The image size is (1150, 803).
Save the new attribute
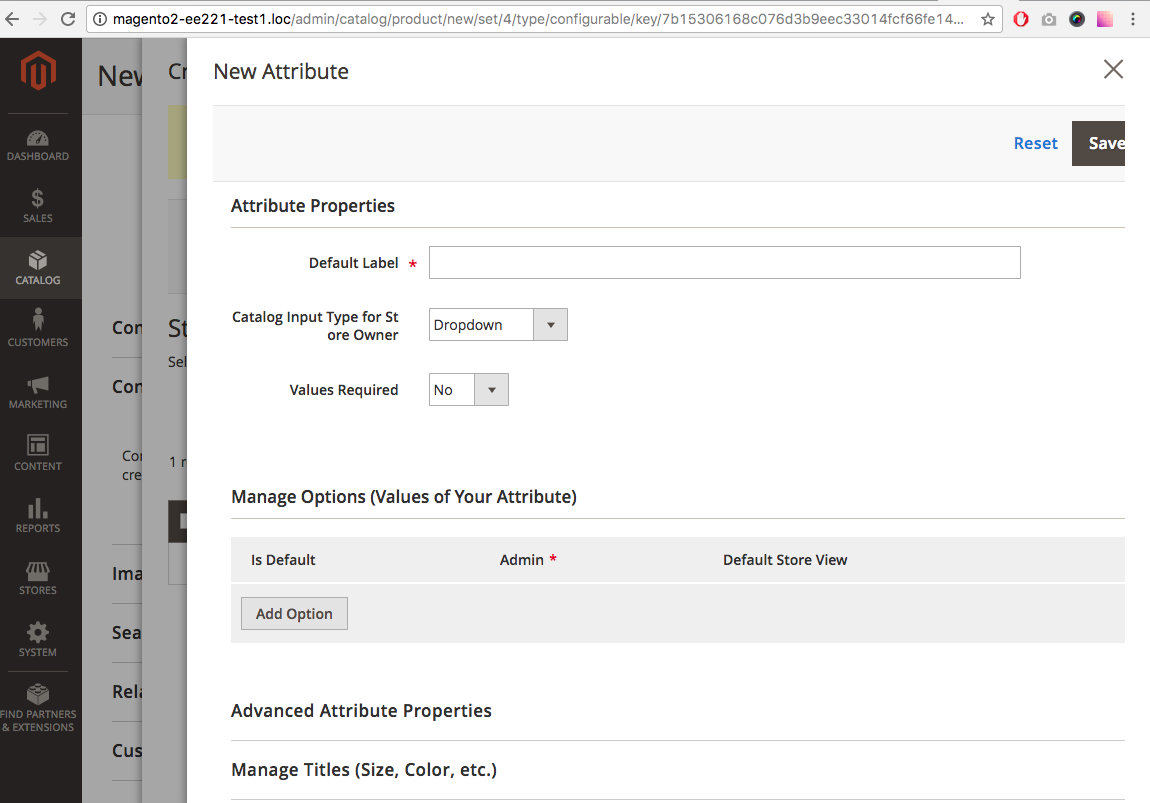tap(1099, 144)
